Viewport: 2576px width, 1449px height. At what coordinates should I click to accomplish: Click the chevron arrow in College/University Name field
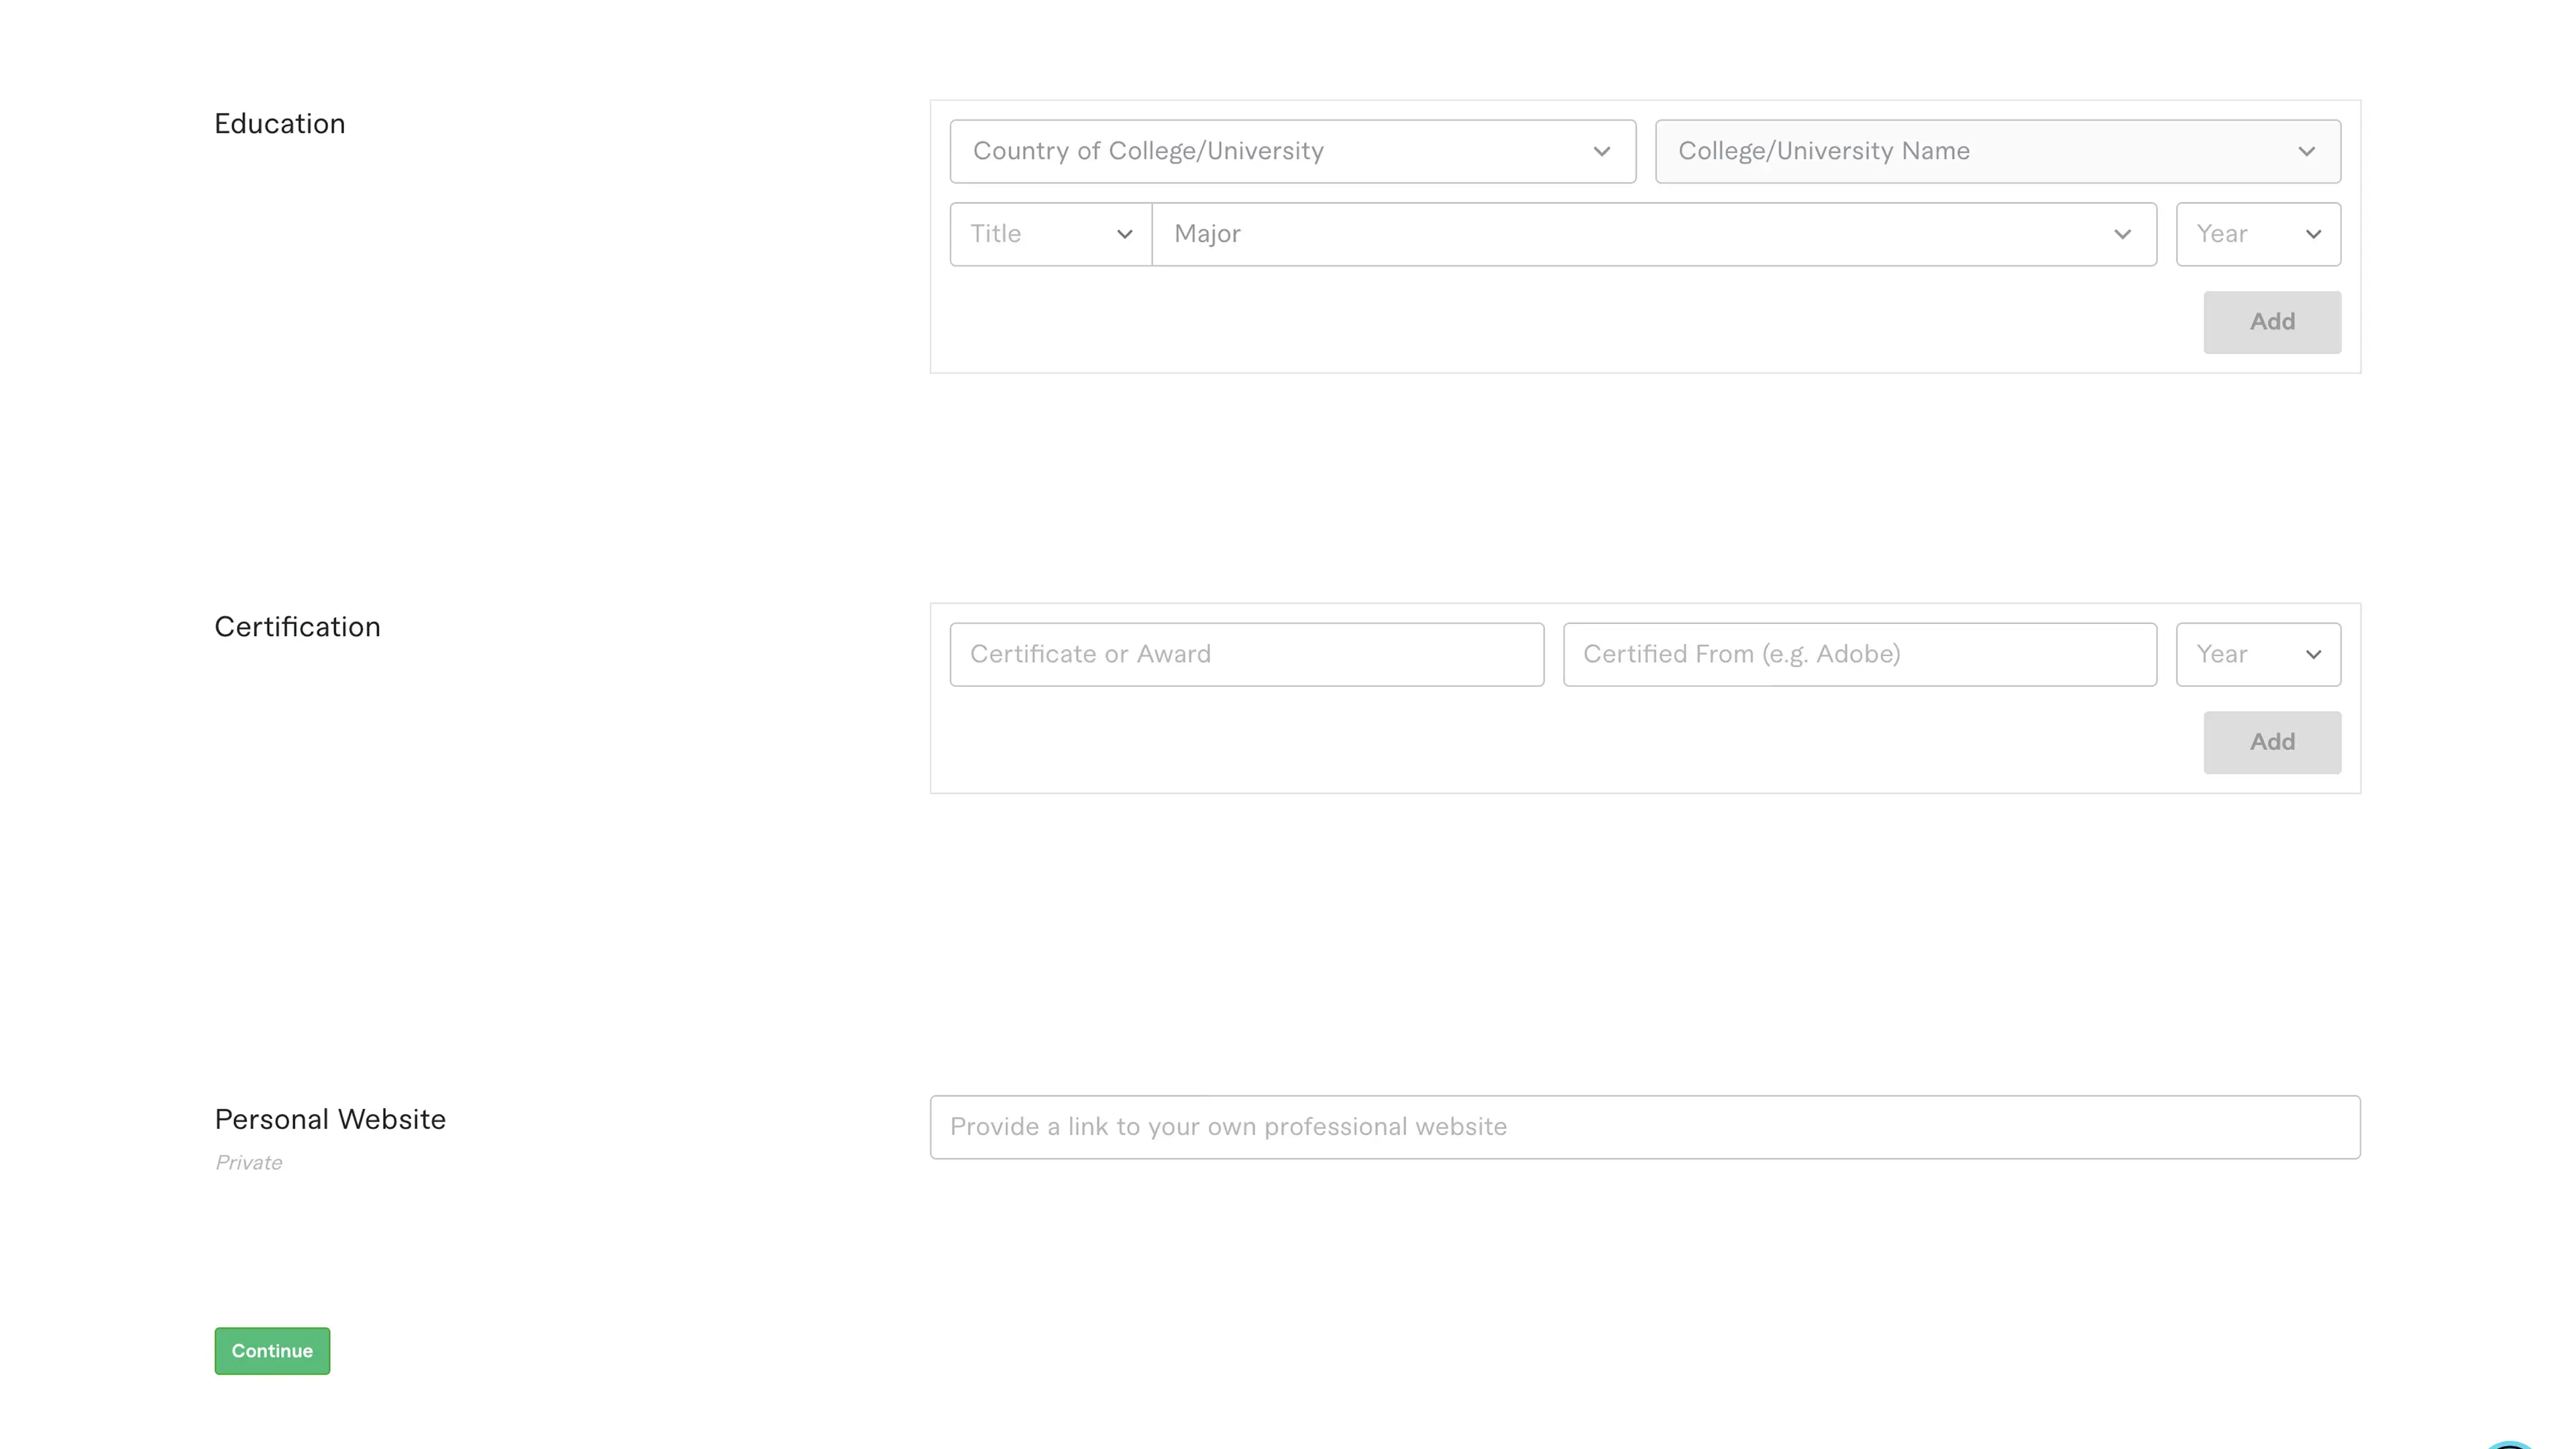[x=2306, y=152]
